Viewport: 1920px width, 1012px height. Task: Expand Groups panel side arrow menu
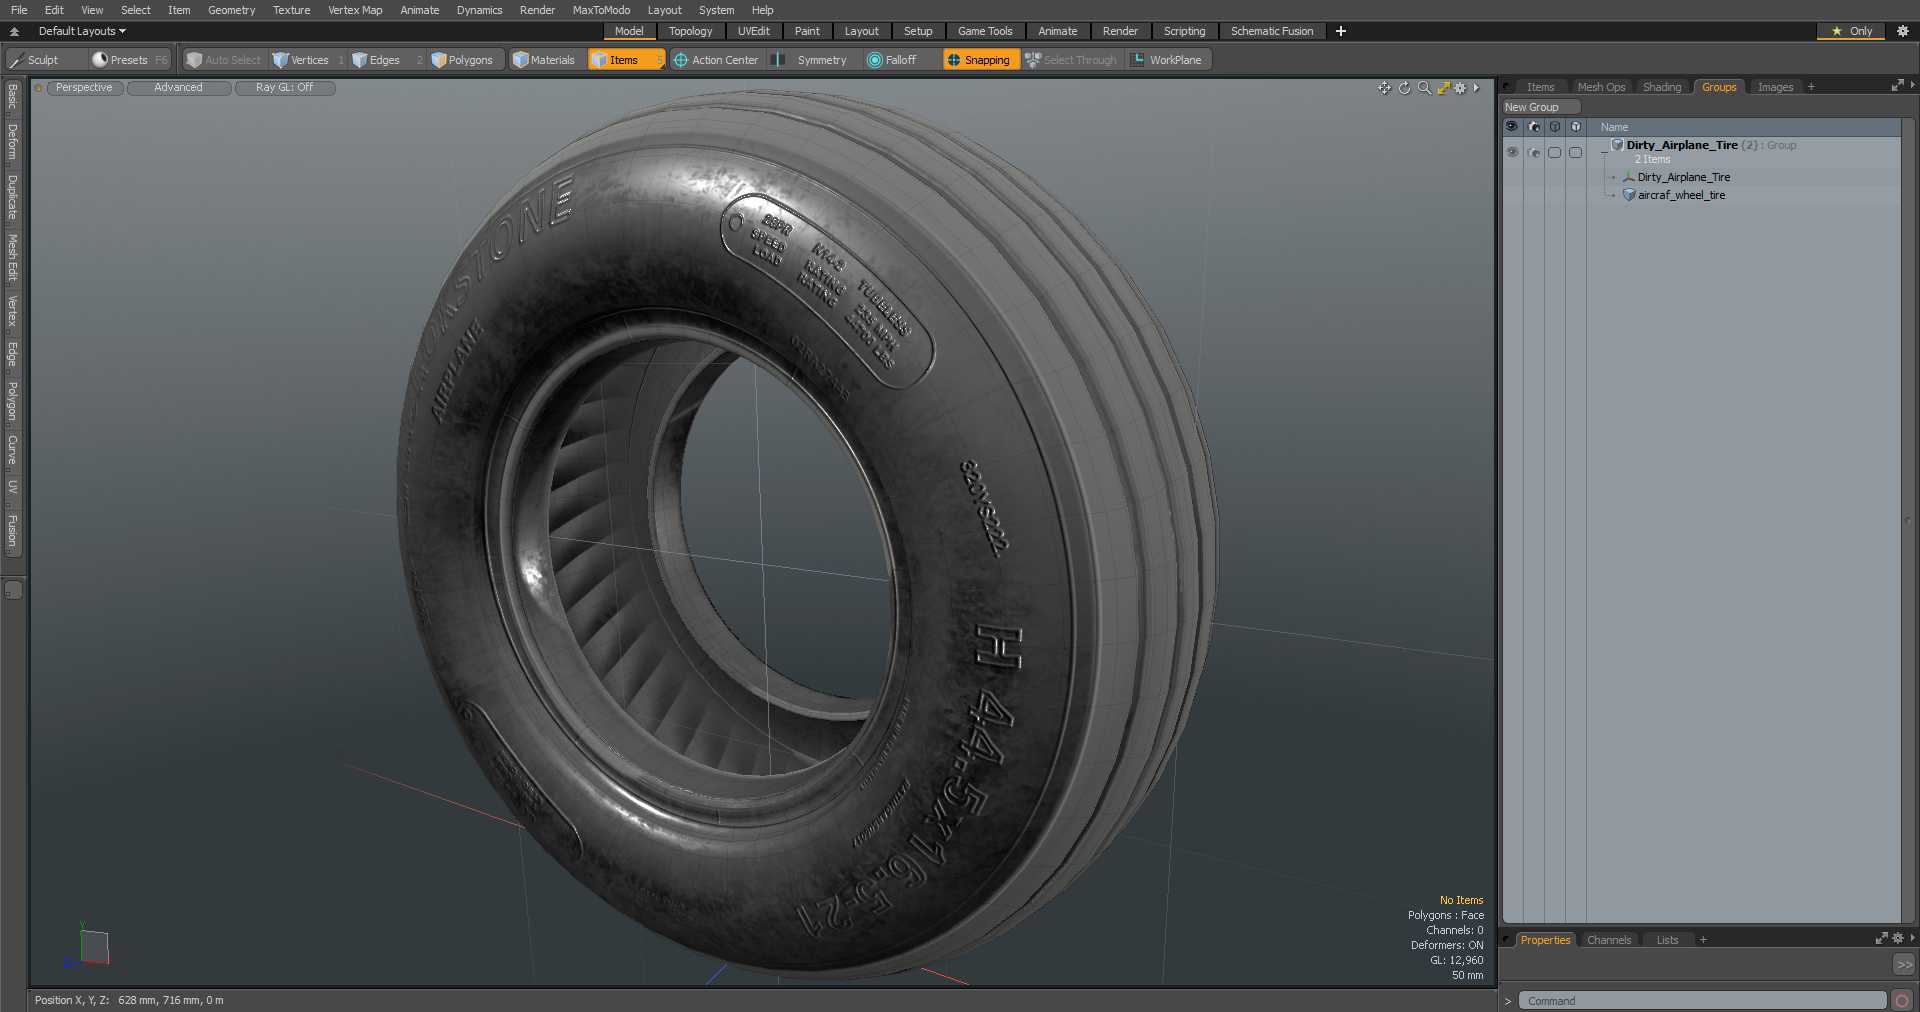[1912, 86]
